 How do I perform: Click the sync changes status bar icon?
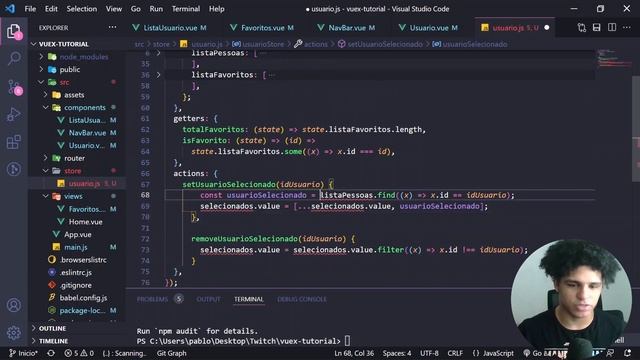(51, 353)
